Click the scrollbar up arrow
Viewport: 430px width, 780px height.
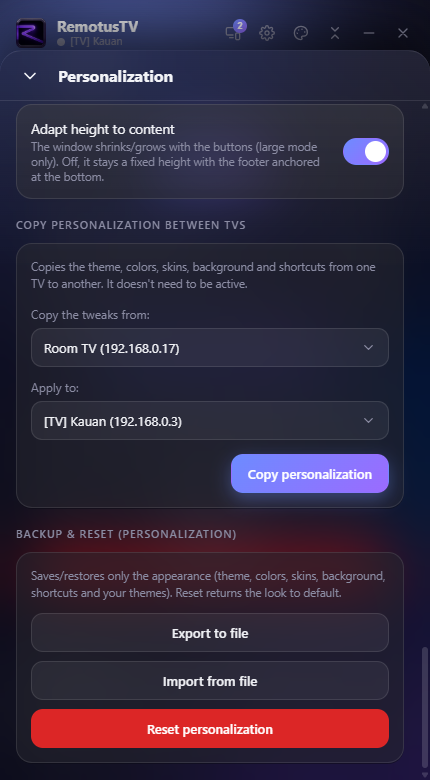pyautogui.click(x=425, y=106)
